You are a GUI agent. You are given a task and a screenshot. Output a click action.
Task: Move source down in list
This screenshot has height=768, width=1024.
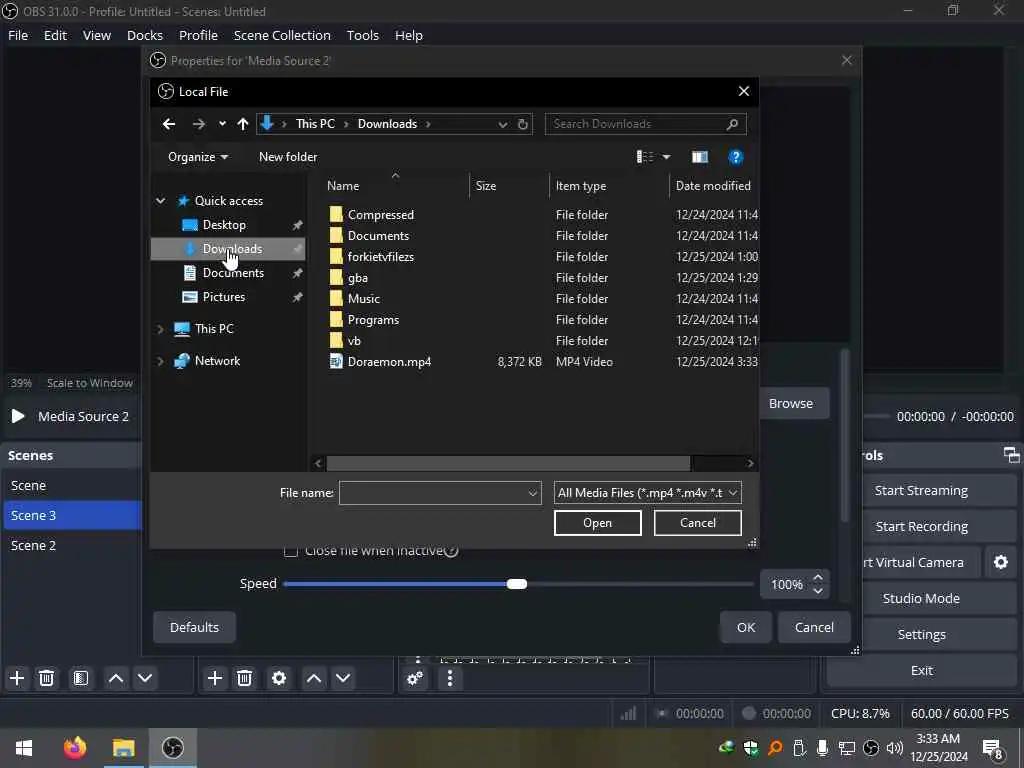(343, 678)
